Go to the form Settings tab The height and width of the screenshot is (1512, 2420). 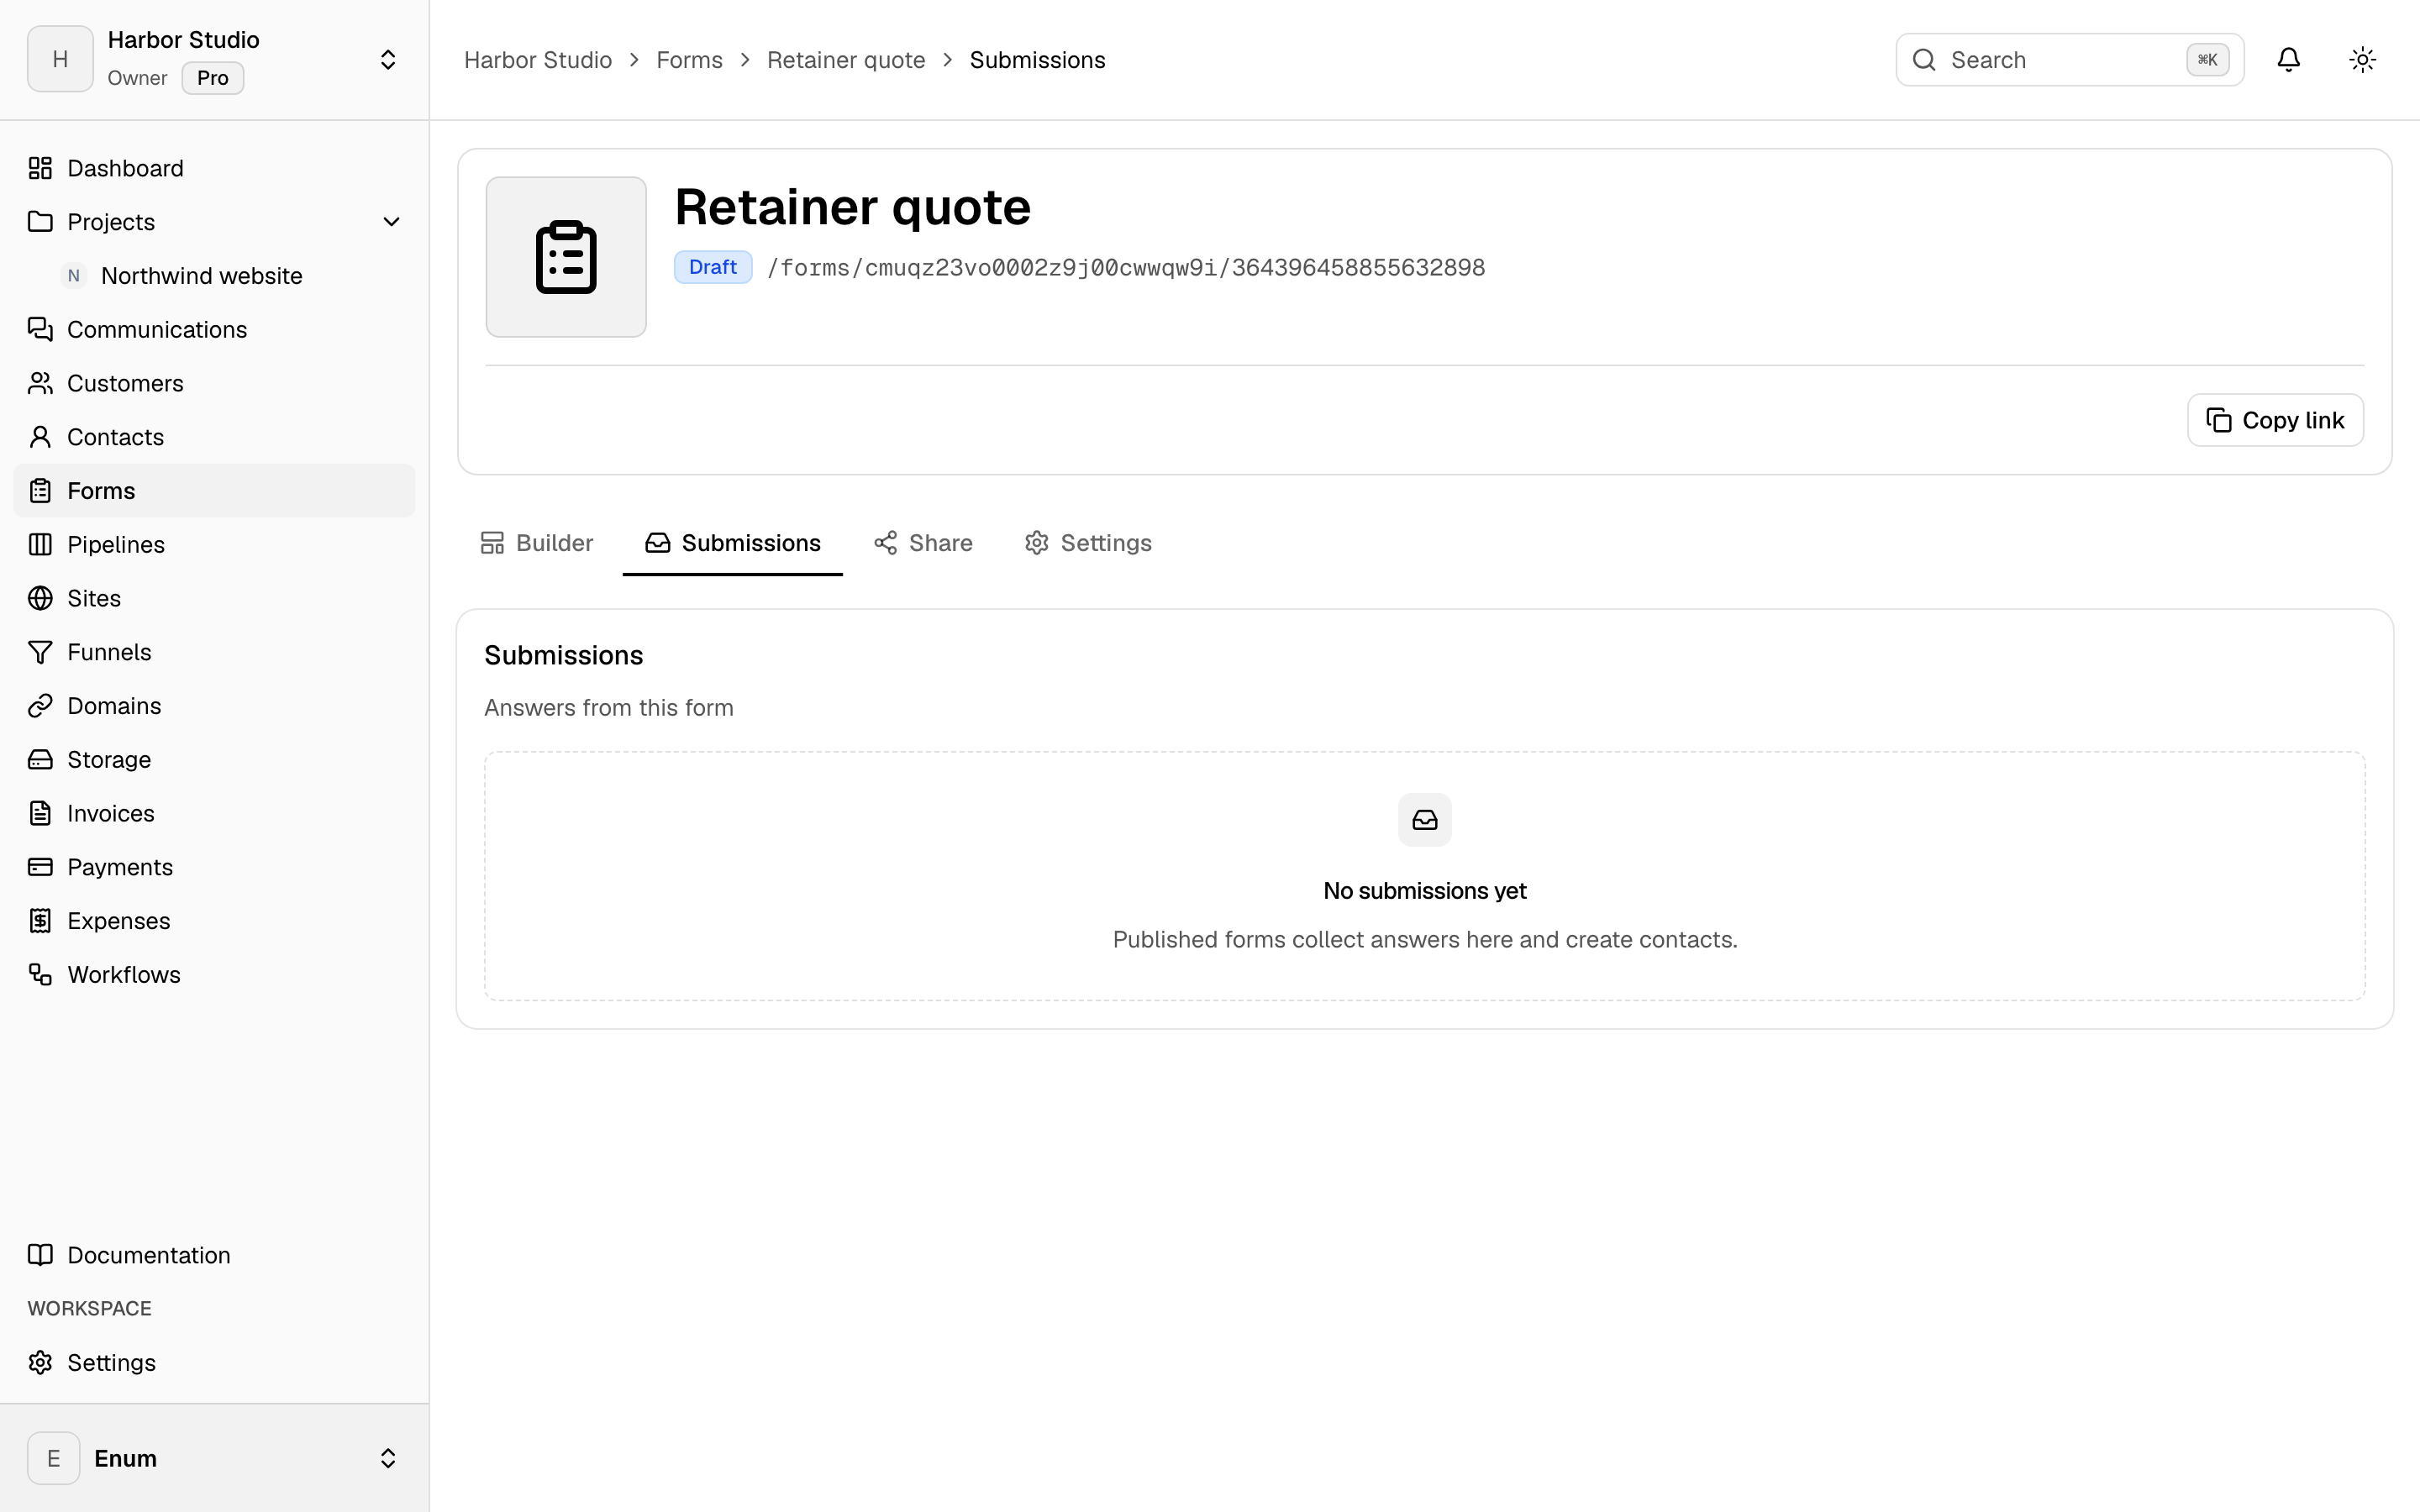(1088, 543)
